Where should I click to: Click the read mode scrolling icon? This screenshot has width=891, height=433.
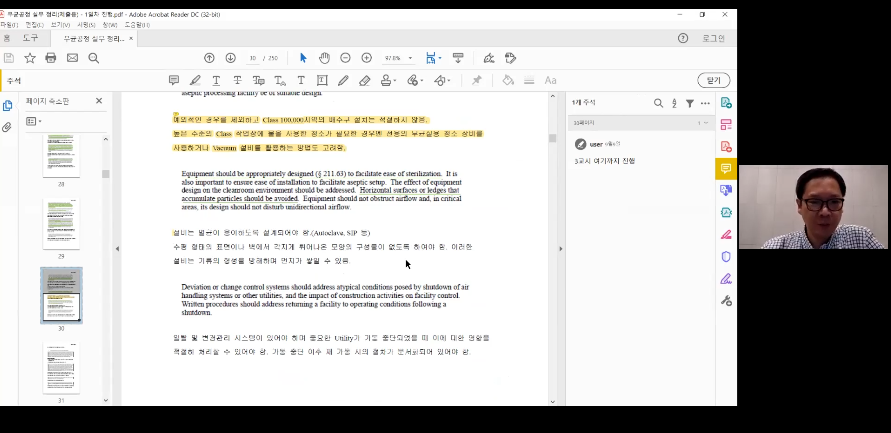458,58
